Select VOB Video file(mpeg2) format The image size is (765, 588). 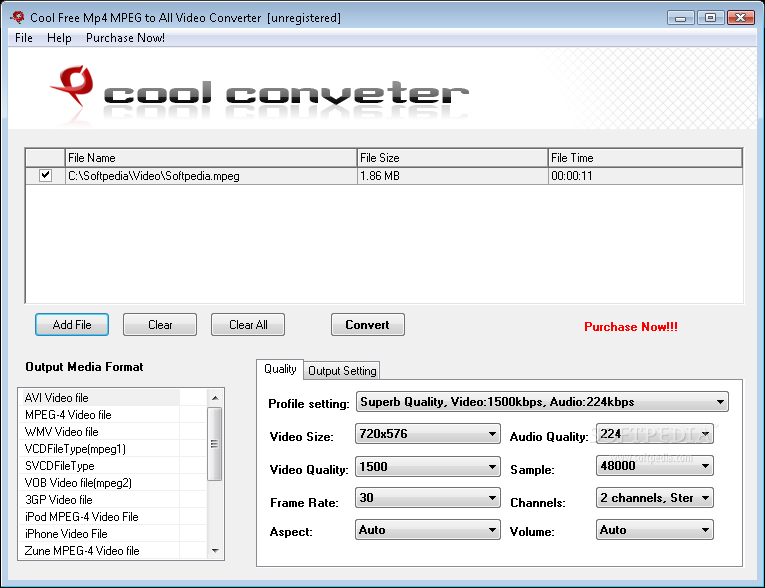(113, 483)
